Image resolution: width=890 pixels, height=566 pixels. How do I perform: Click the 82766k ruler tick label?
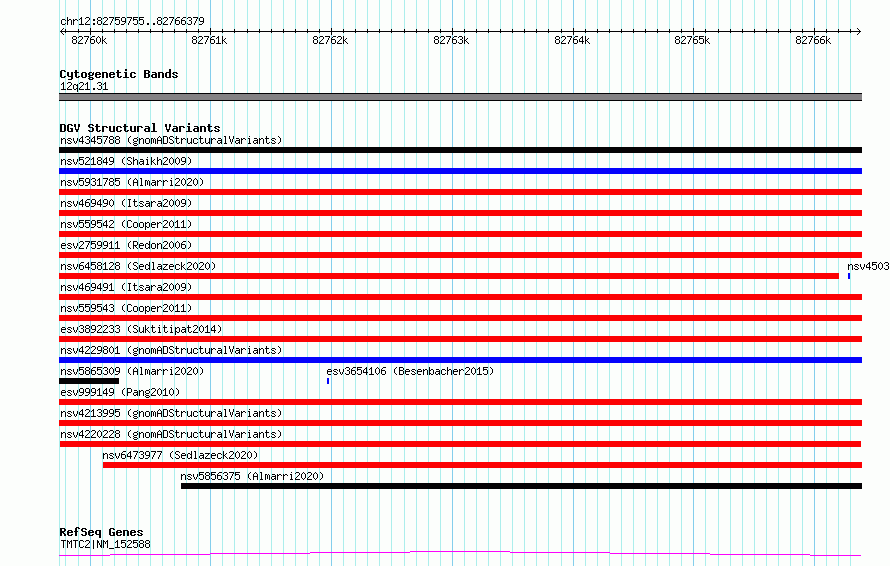(813, 40)
